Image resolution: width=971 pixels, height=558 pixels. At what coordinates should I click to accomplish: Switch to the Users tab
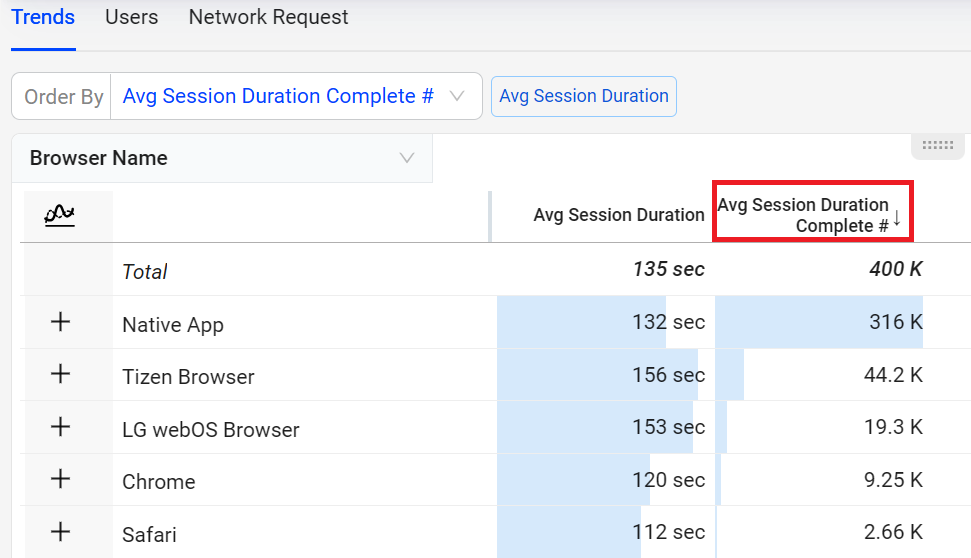click(x=131, y=17)
